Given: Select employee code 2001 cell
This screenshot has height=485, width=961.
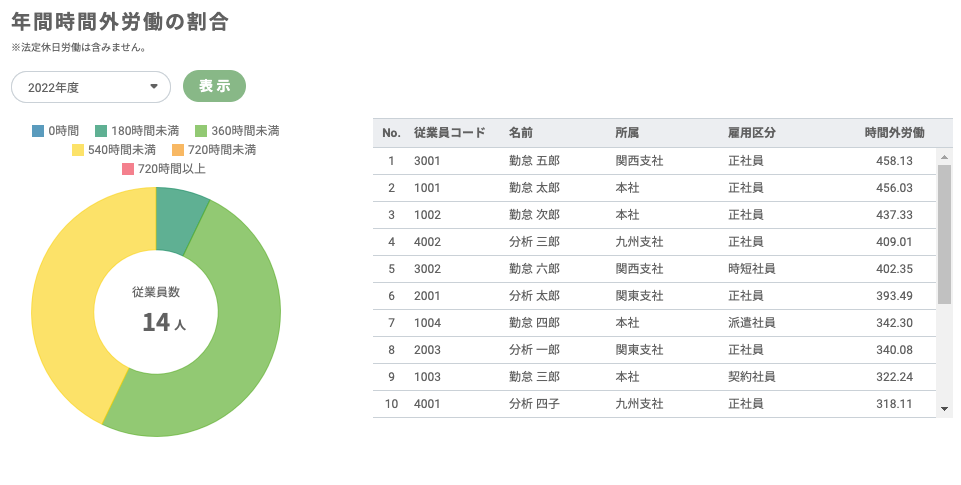Looking at the screenshot, I should 427,296.
